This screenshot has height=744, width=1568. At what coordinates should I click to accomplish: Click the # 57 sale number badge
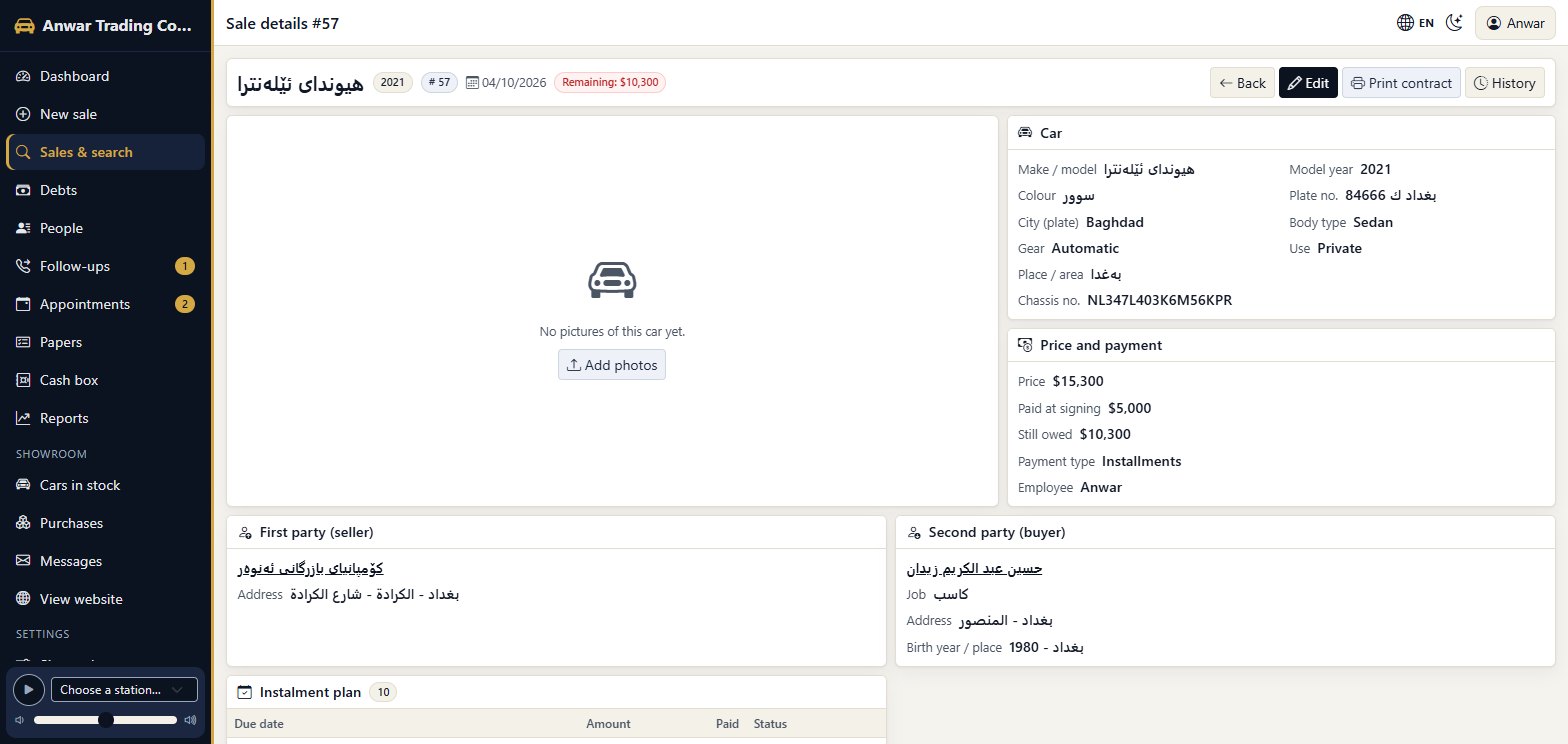pos(439,83)
